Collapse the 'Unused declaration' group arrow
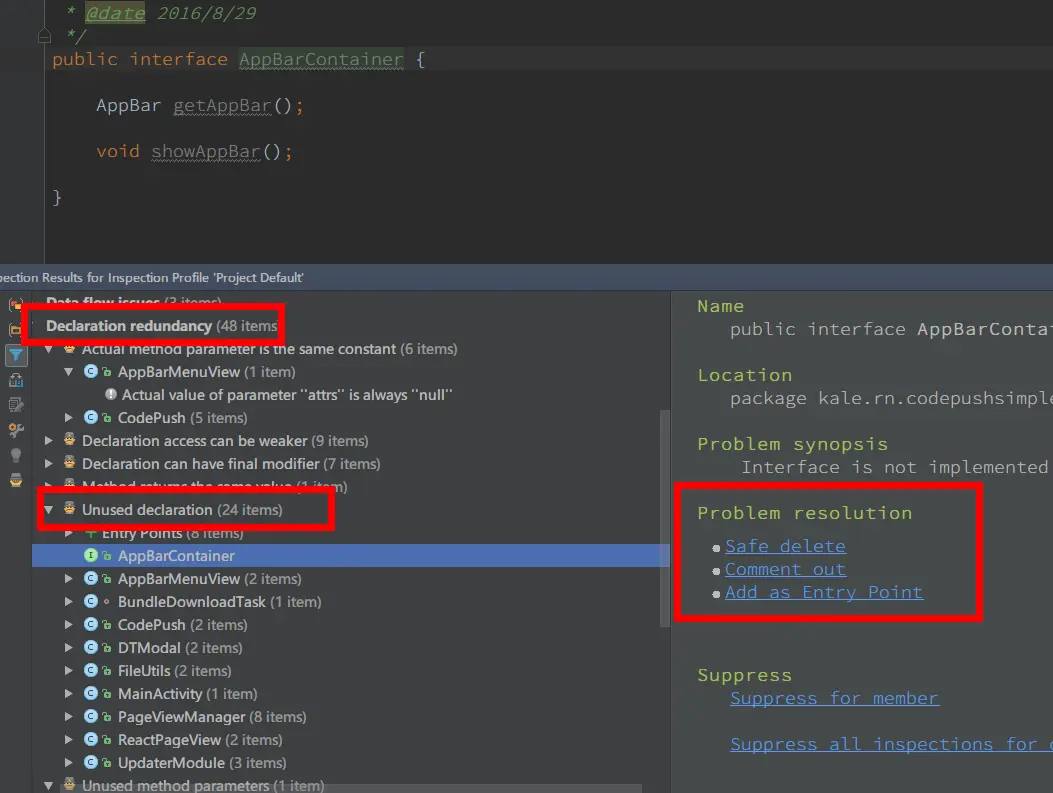1053x793 pixels. click(48, 510)
